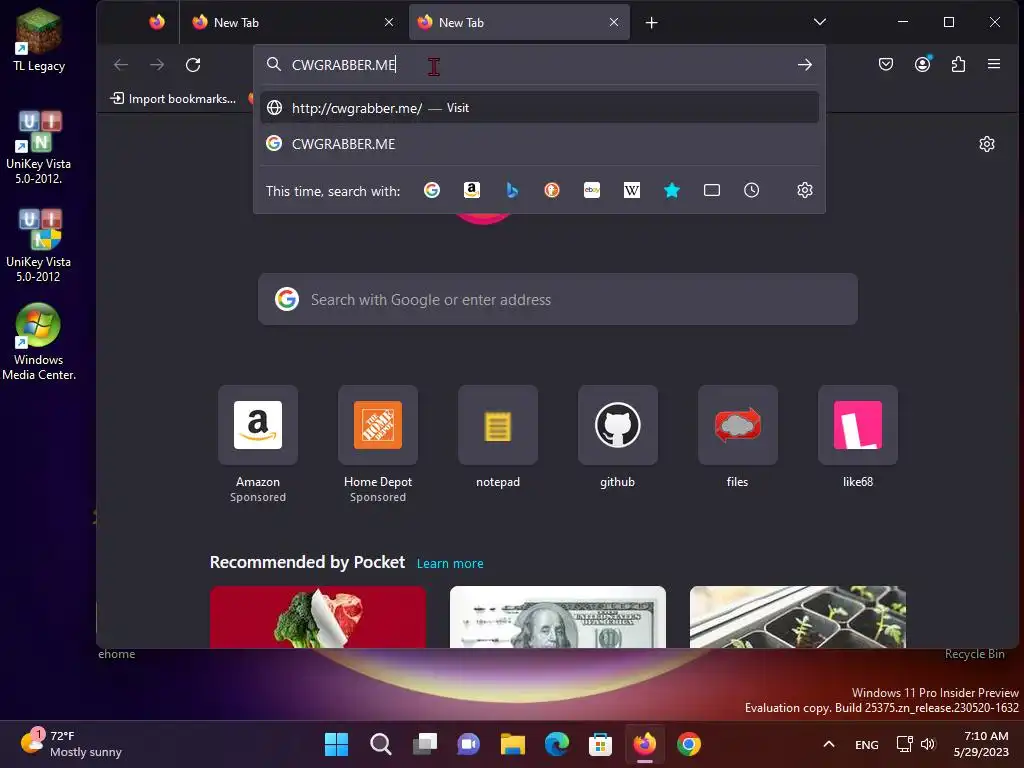Search this time with Wikipedia
The image size is (1024, 768).
[x=632, y=190]
